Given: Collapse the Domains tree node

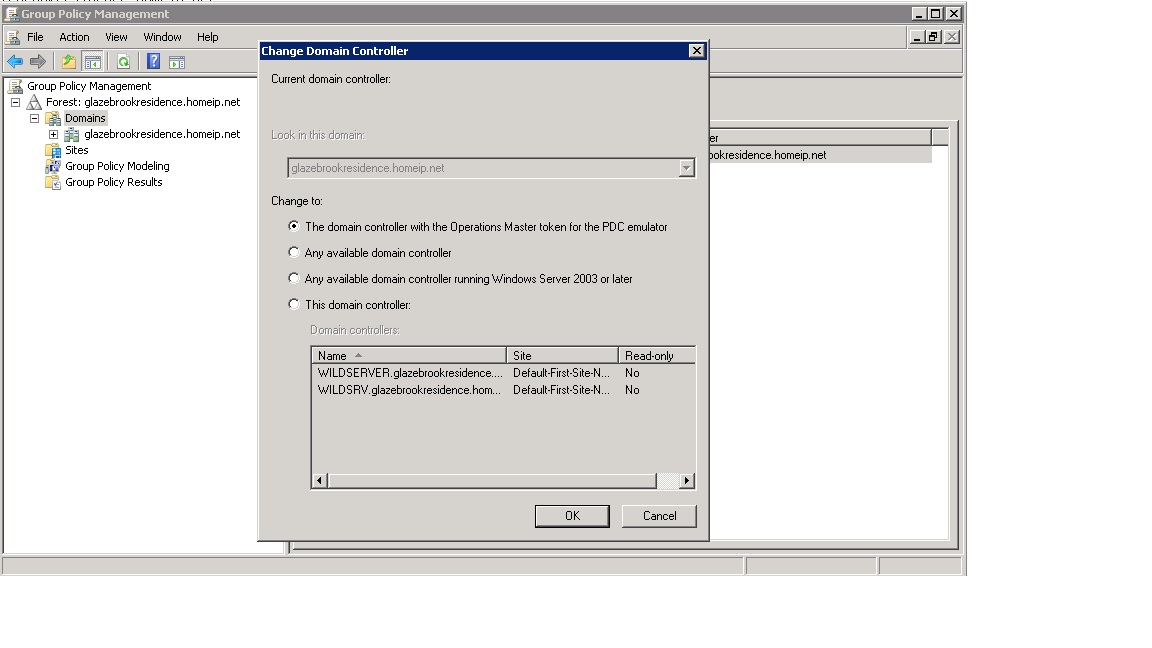Looking at the screenshot, I should pyautogui.click(x=33, y=118).
